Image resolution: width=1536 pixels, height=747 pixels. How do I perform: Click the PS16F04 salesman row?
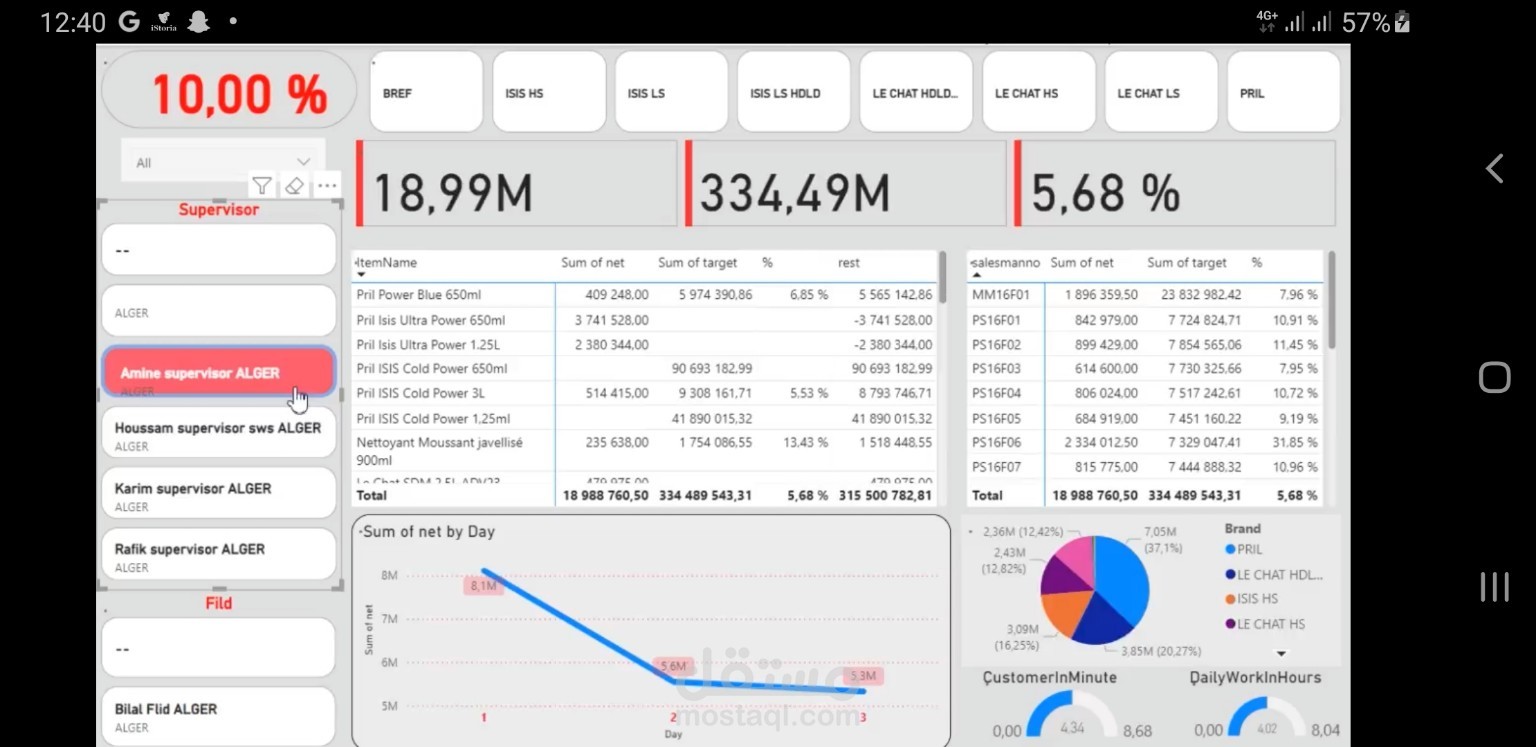point(1145,393)
